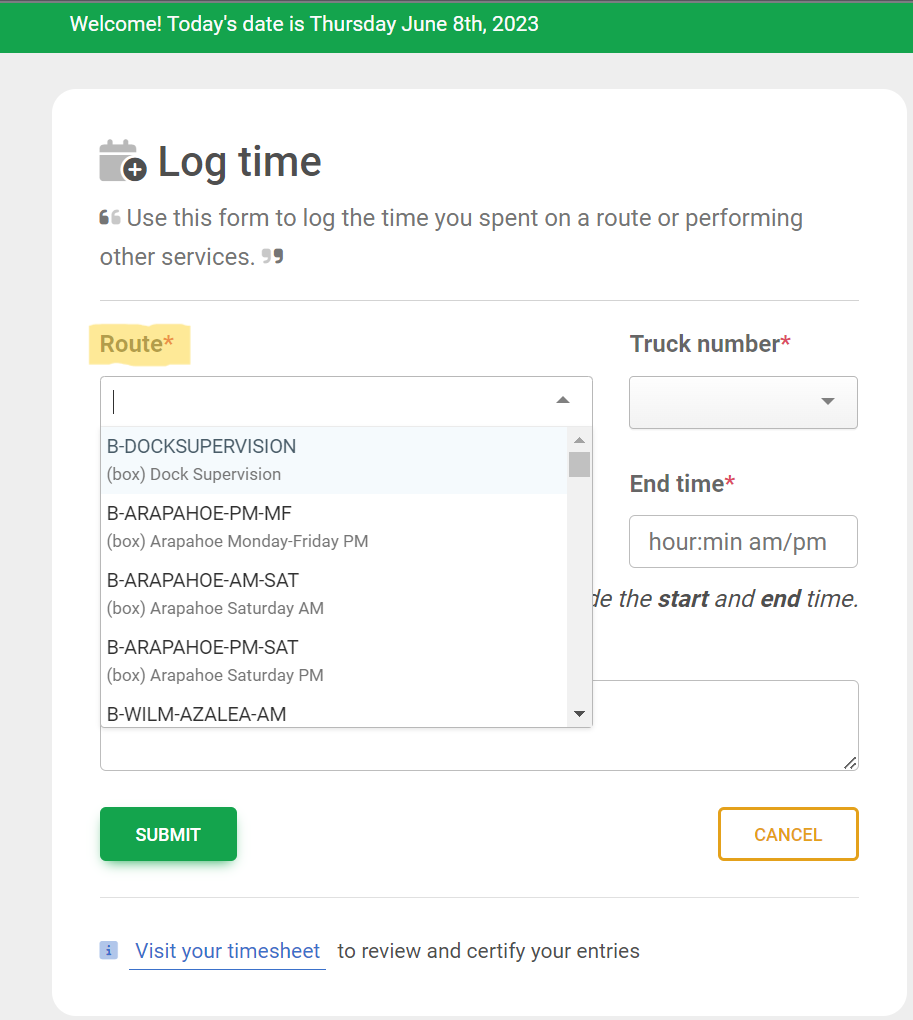Click the End time input field
Image resolution: width=913 pixels, height=1020 pixels.
[743, 542]
